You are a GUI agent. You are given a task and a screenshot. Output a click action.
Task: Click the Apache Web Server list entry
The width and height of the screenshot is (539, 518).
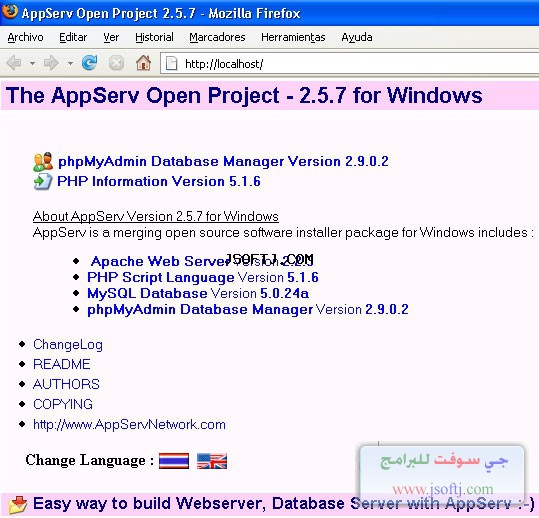[202, 261]
